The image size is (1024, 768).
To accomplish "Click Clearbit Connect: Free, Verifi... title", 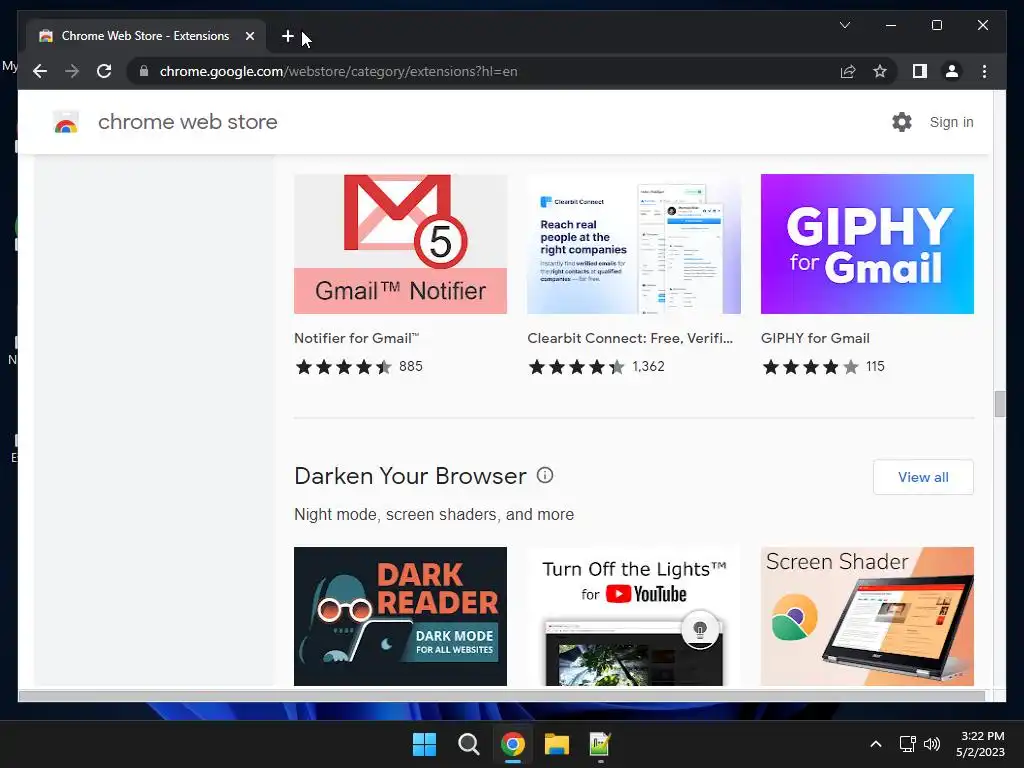I will pos(630,338).
